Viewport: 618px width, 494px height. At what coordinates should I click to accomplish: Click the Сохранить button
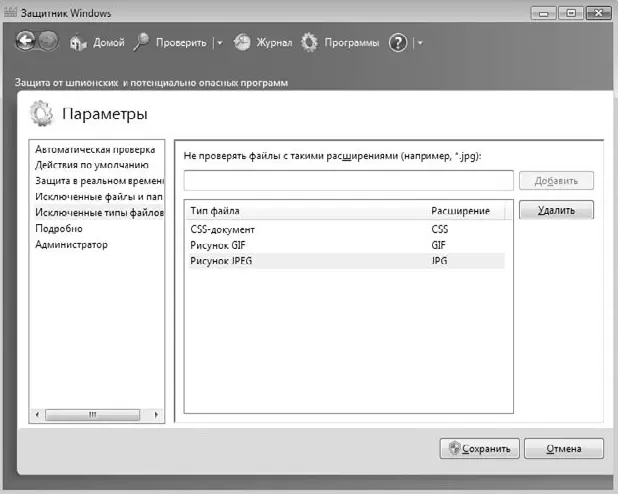[480, 449]
